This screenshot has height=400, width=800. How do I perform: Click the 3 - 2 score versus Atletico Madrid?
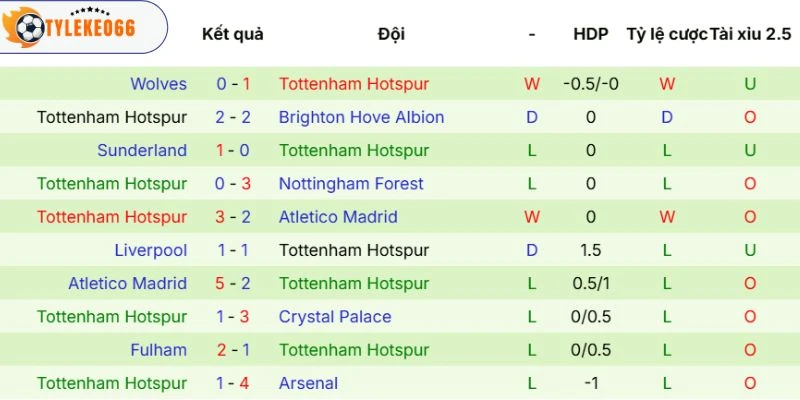point(233,217)
